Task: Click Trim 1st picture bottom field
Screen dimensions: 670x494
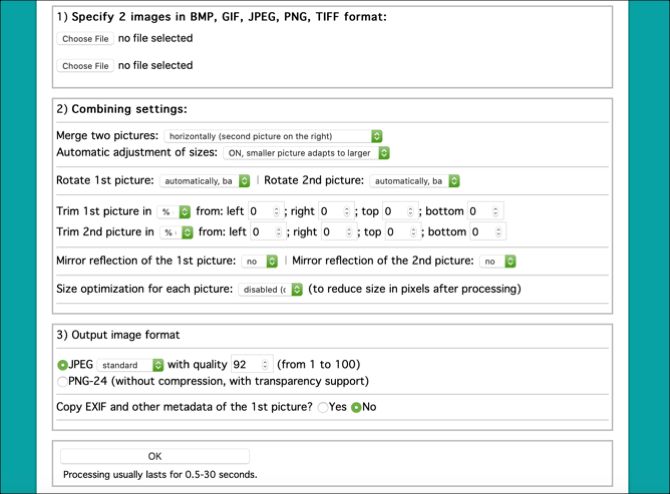Action: tap(484, 212)
